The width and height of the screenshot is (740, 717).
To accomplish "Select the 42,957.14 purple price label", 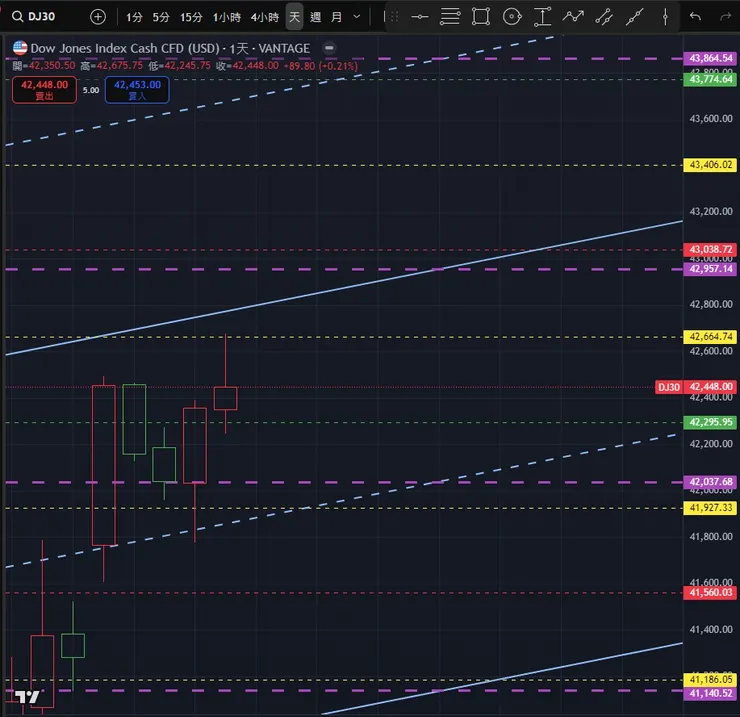I will pos(710,270).
